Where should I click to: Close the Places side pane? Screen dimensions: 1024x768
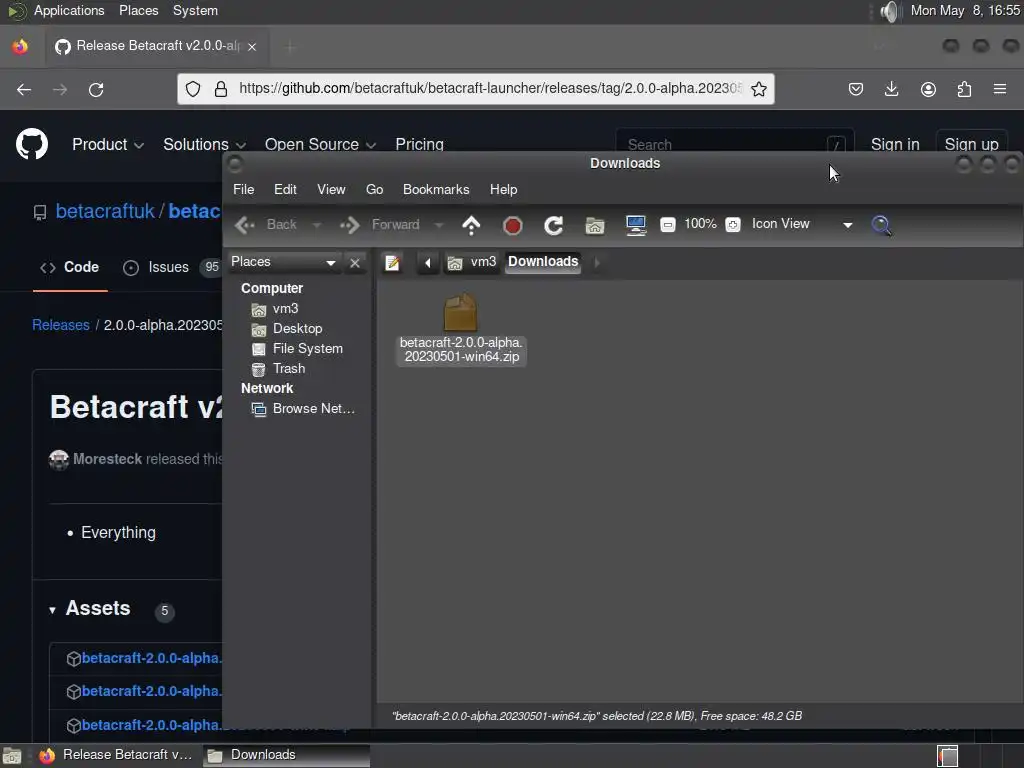click(x=355, y=263)
